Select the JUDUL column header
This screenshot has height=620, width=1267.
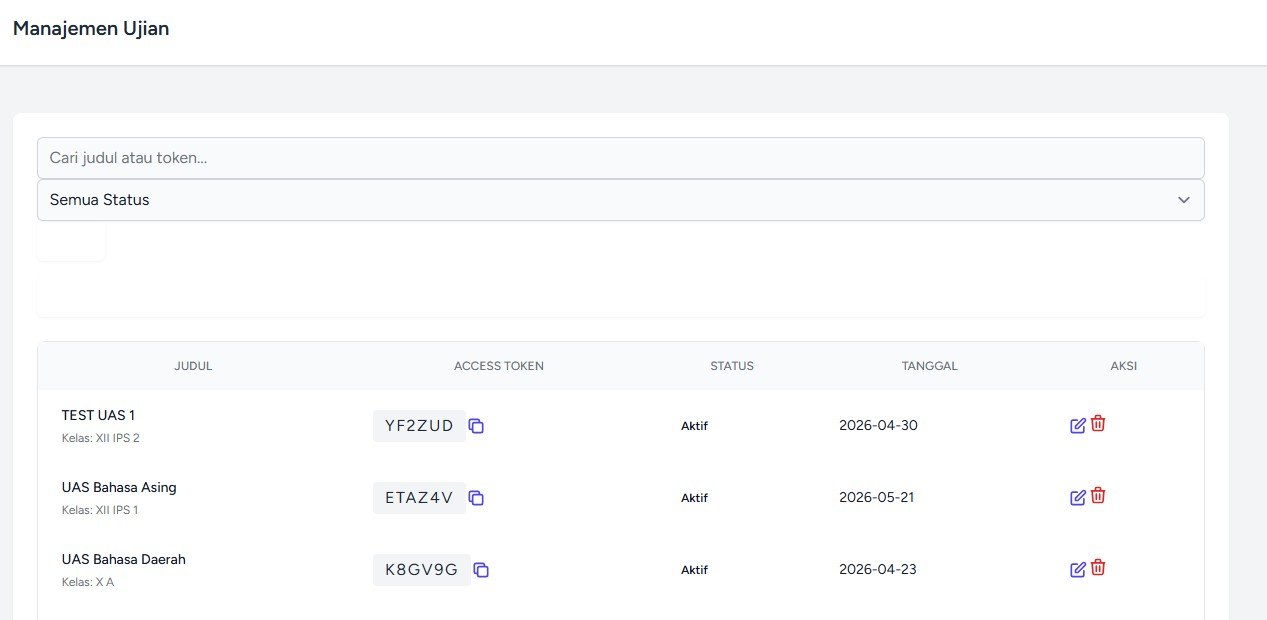193,366
